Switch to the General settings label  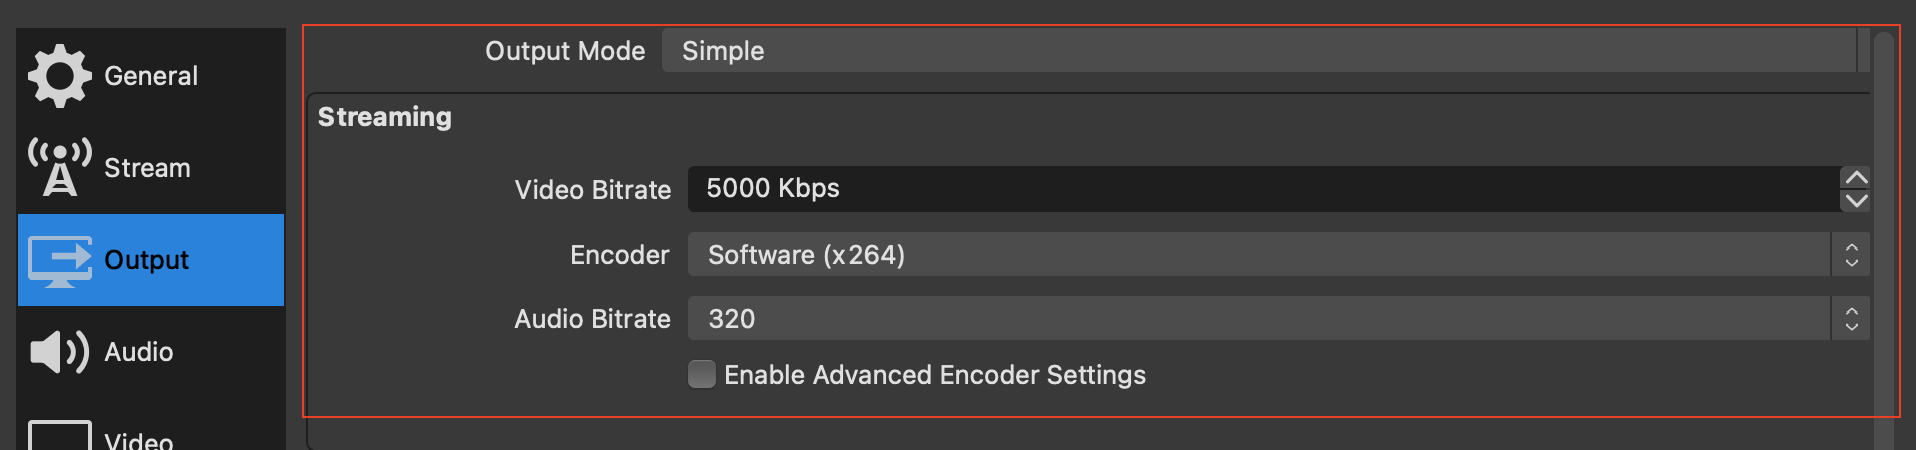tap(151, 76)
